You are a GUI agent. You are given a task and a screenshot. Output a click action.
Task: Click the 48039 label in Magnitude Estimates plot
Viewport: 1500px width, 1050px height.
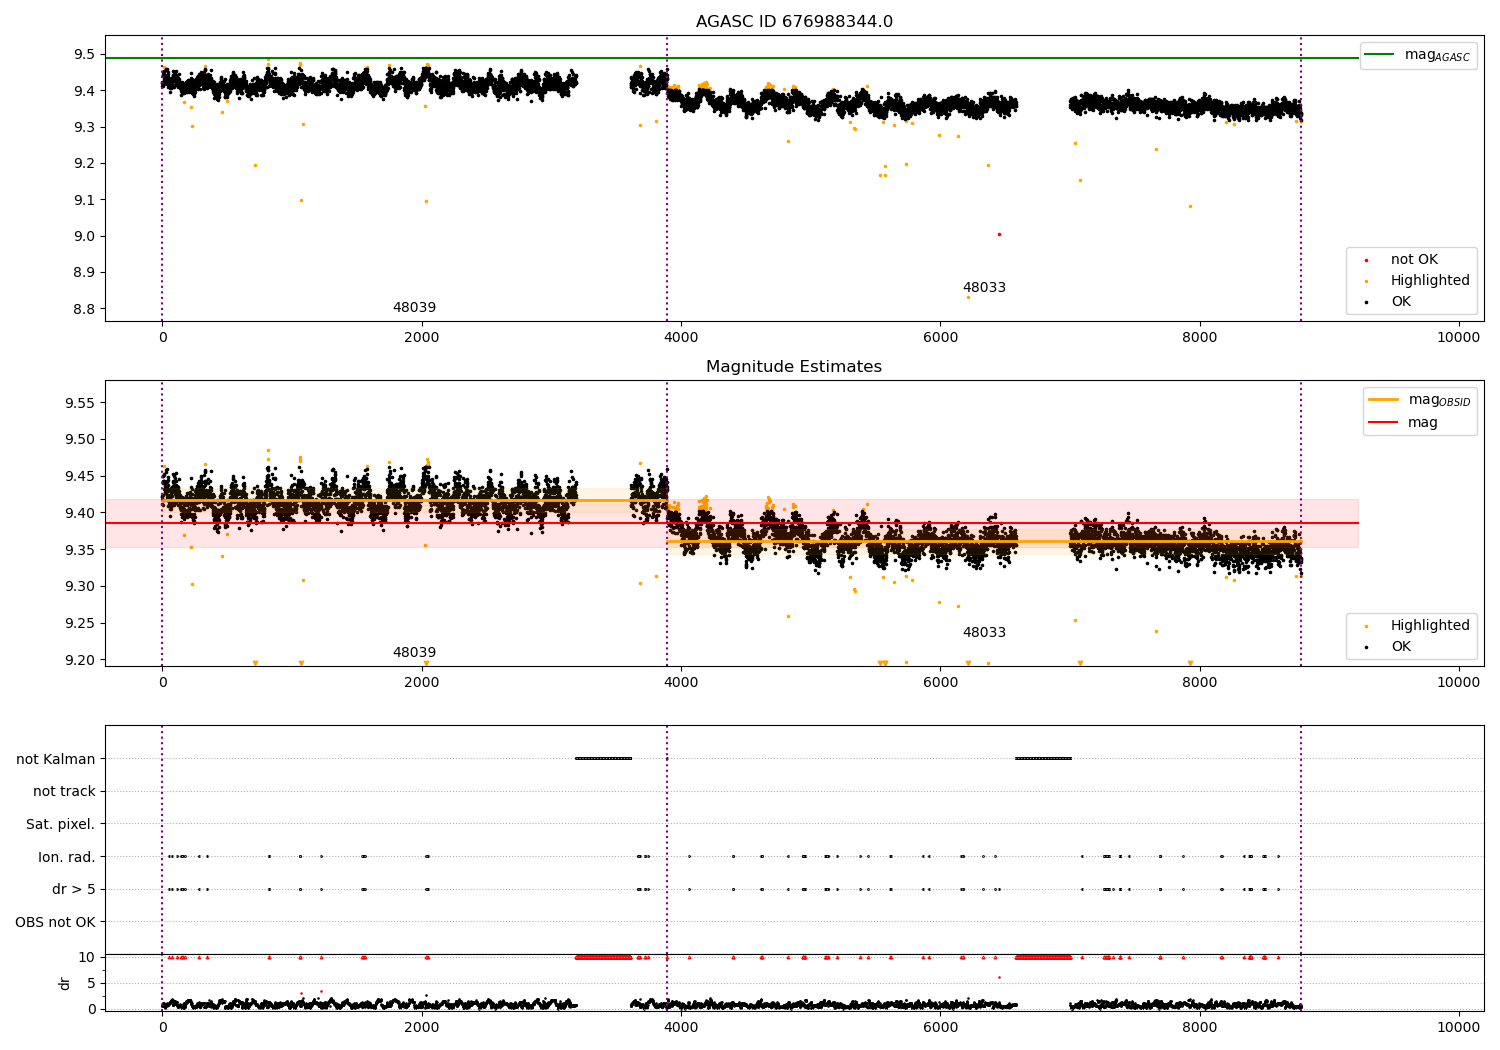pos(414,653)
